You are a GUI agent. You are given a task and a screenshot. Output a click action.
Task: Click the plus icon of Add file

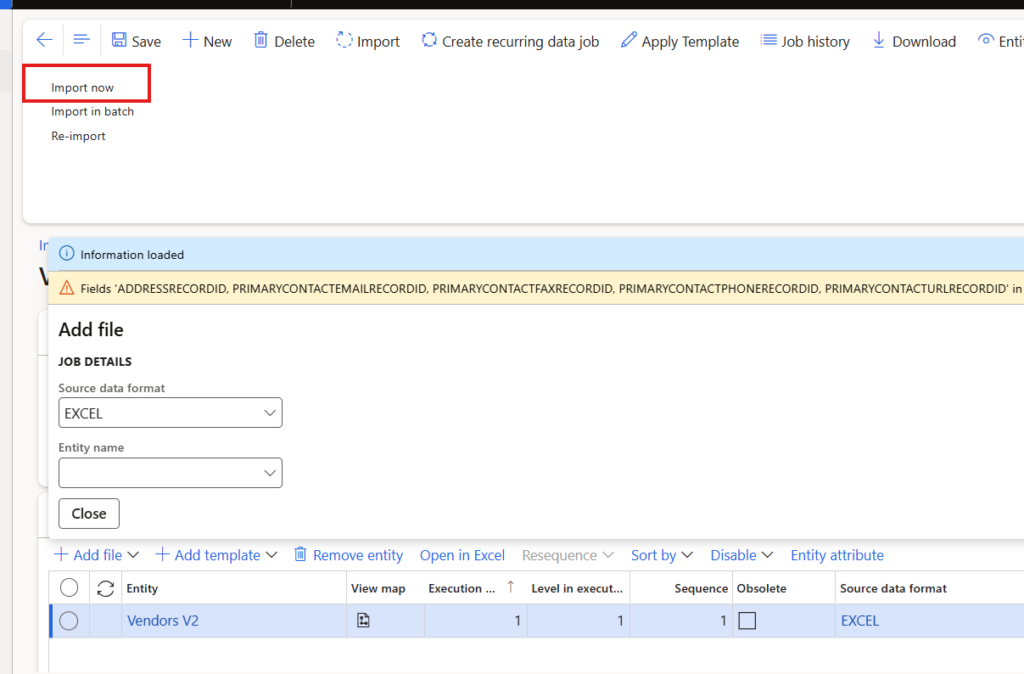61,554
